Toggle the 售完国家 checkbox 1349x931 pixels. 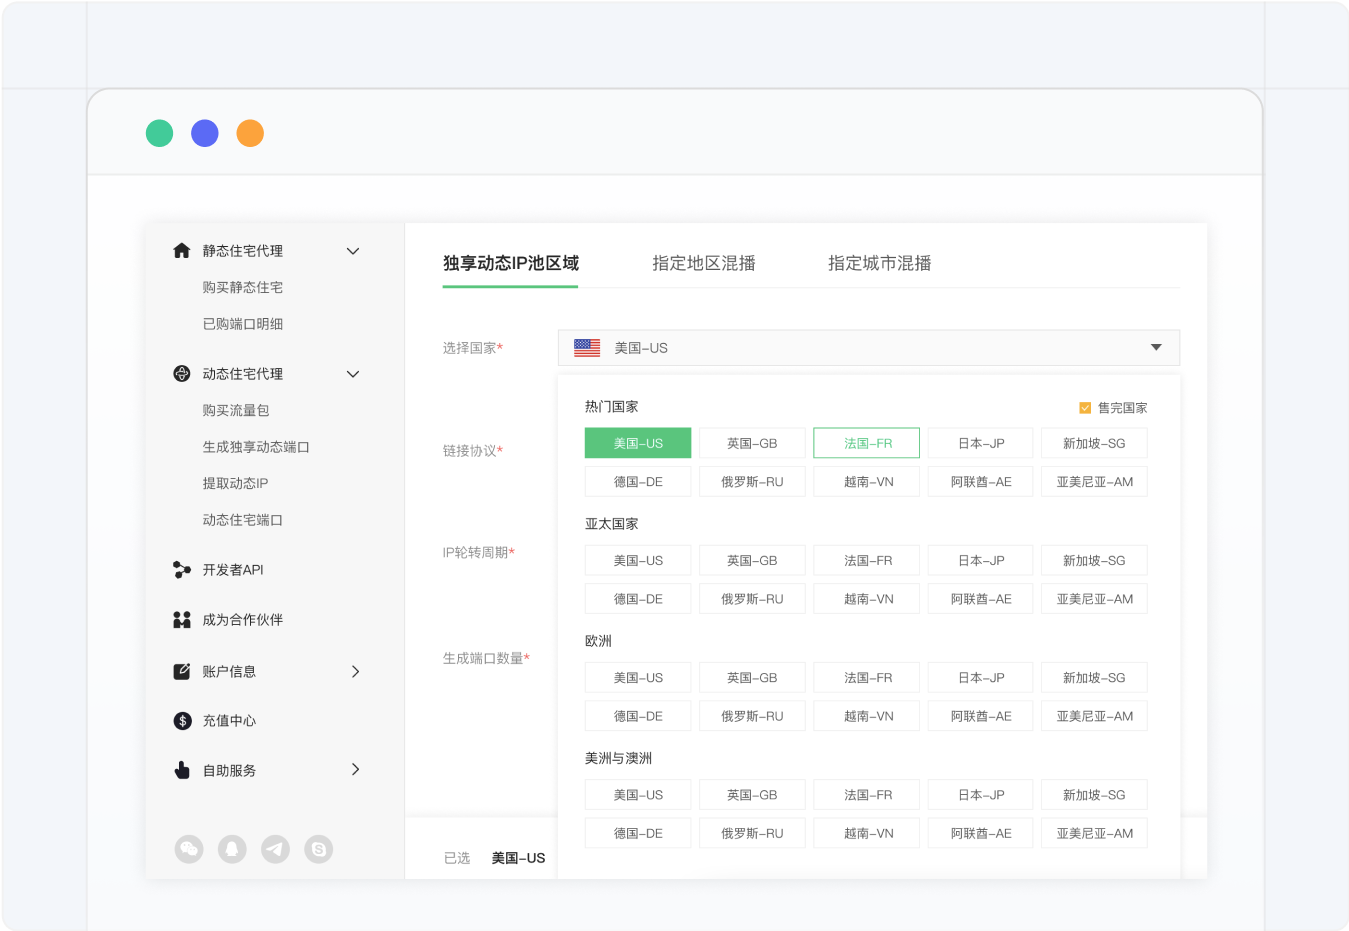1085,408
